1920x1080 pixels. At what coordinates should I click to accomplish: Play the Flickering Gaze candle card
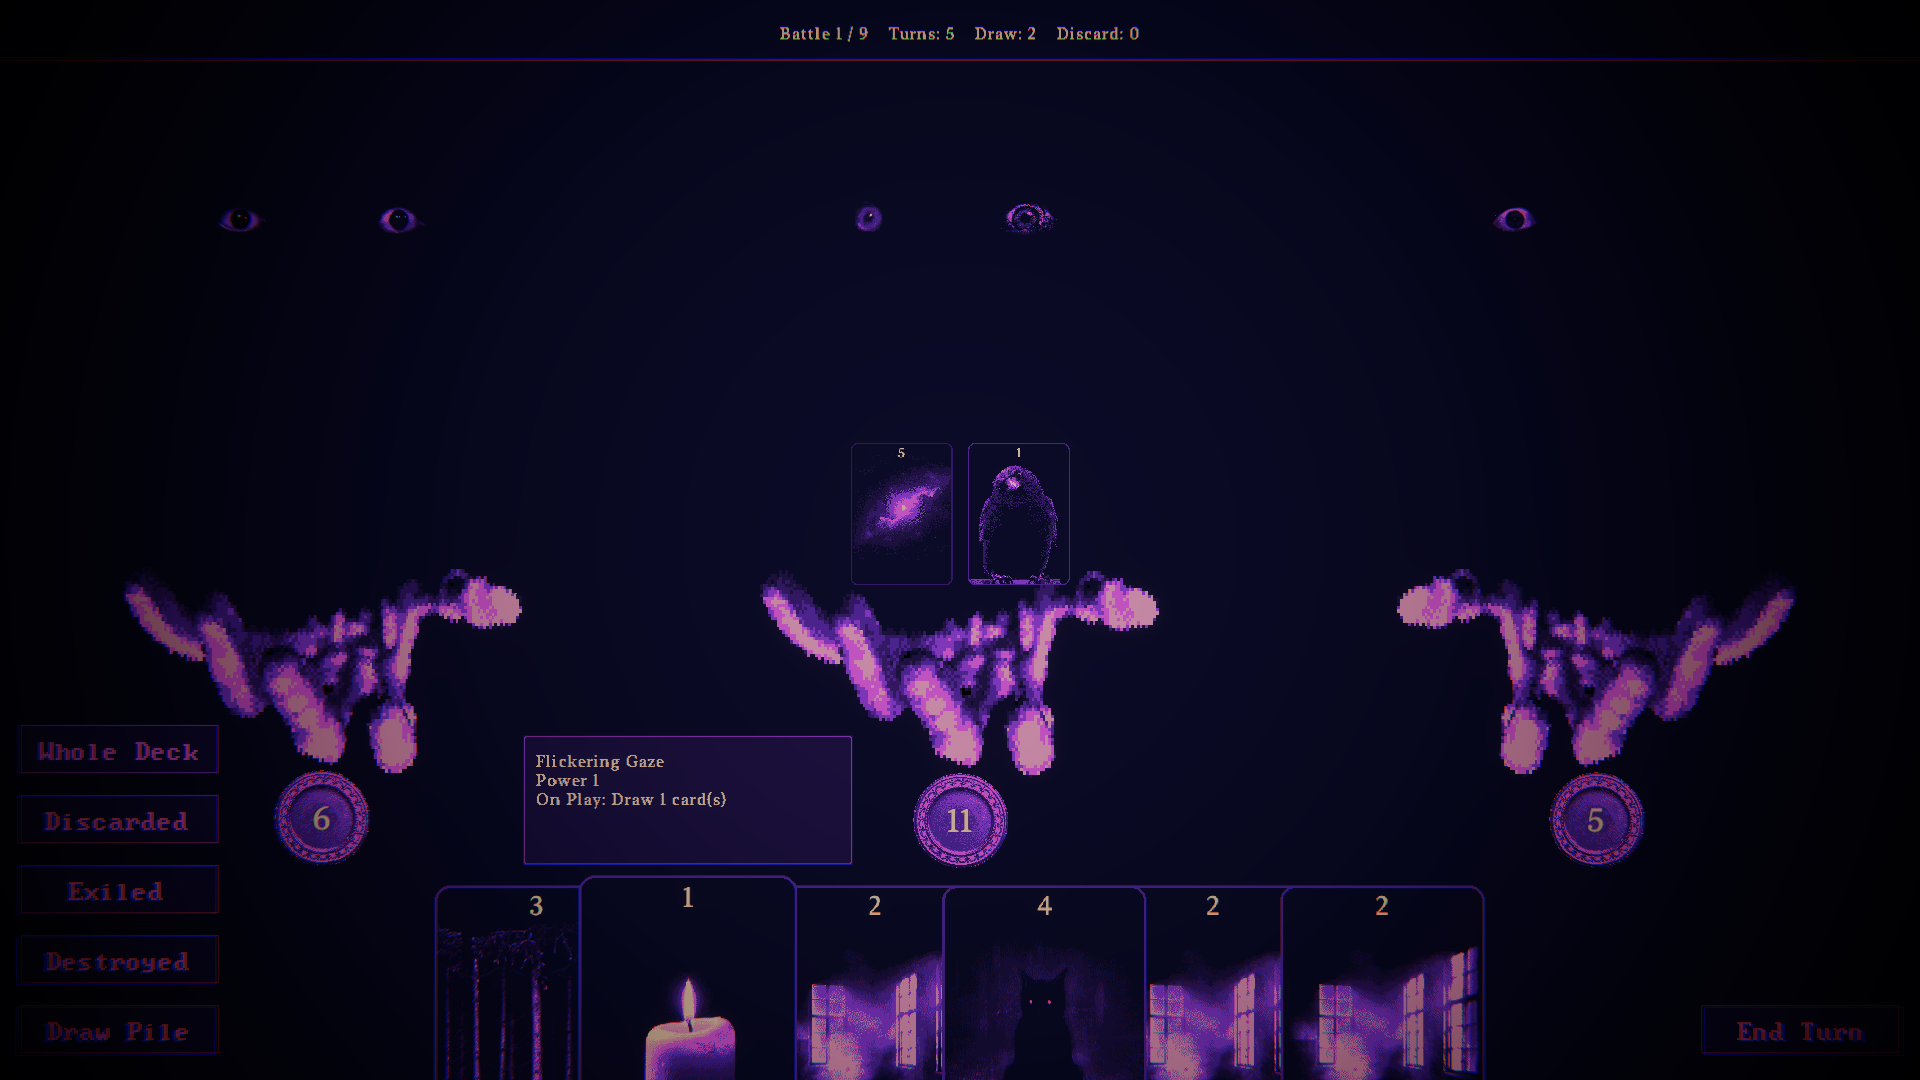click(x=688, y=978)
